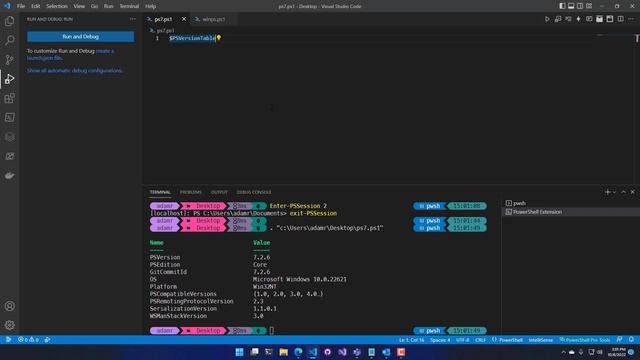Toggle primary side bar layout icon
The width and height of the screenshot is (640, 360).
point(562,6)
